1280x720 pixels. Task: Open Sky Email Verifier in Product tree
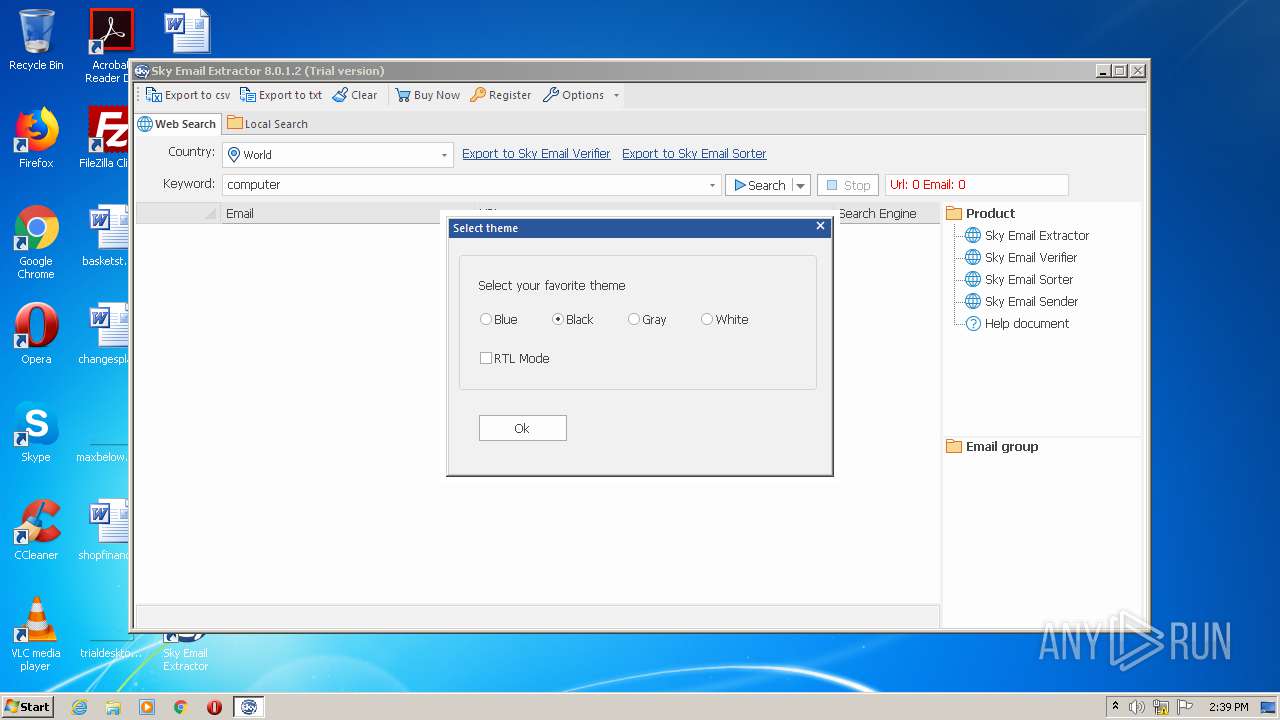pyautogui.click(x=1020, y=258)
